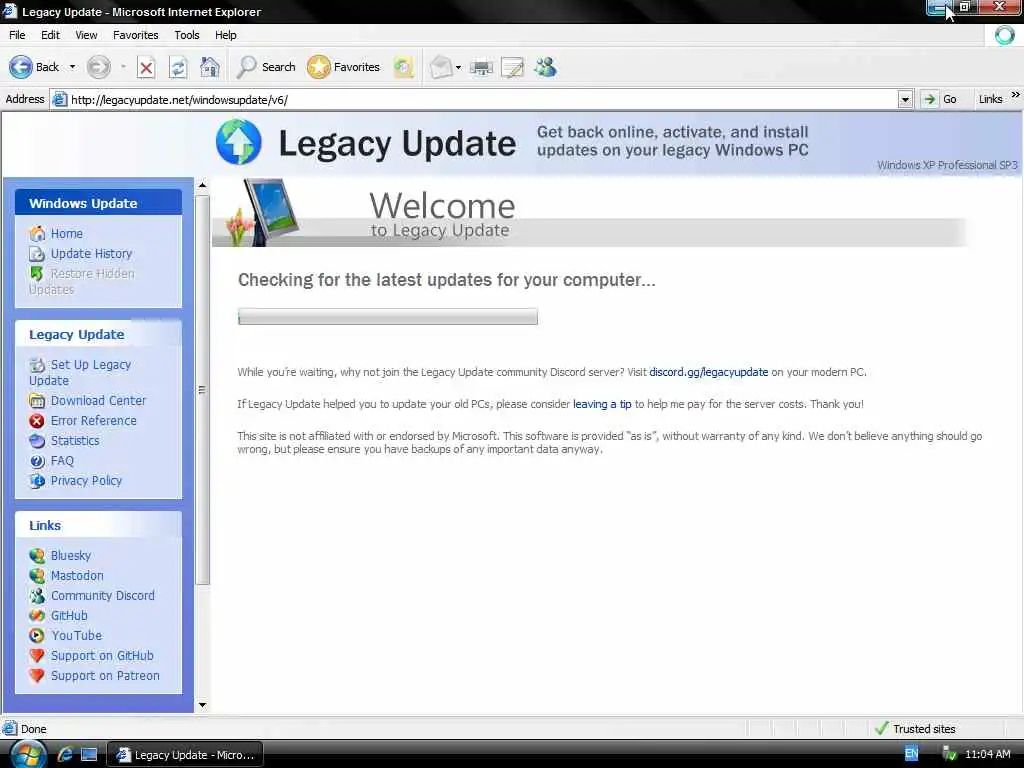Click the Internet Explorer title bar icon
The image size is (1024, 768).
click(x=9, y=11)
